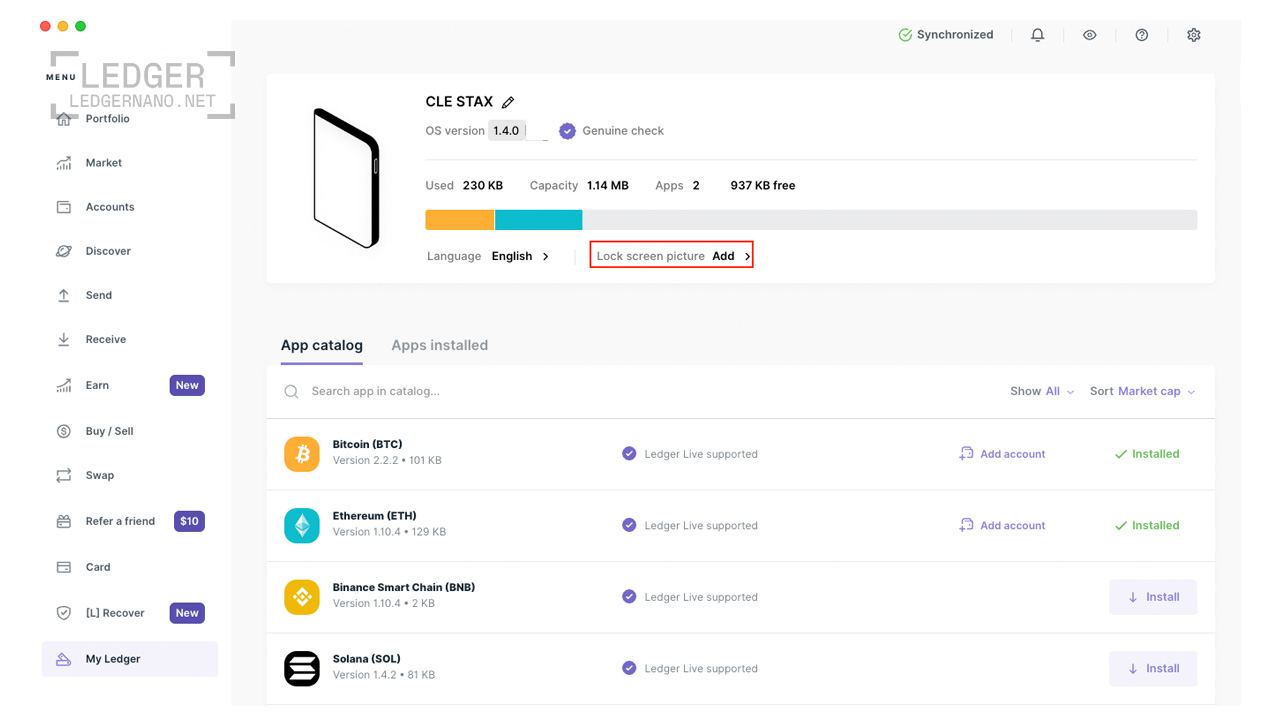This screenshot has height=720, width=1280.
Task: Click the search magnifier icon in catalog
Action: [x=291, y=392]
